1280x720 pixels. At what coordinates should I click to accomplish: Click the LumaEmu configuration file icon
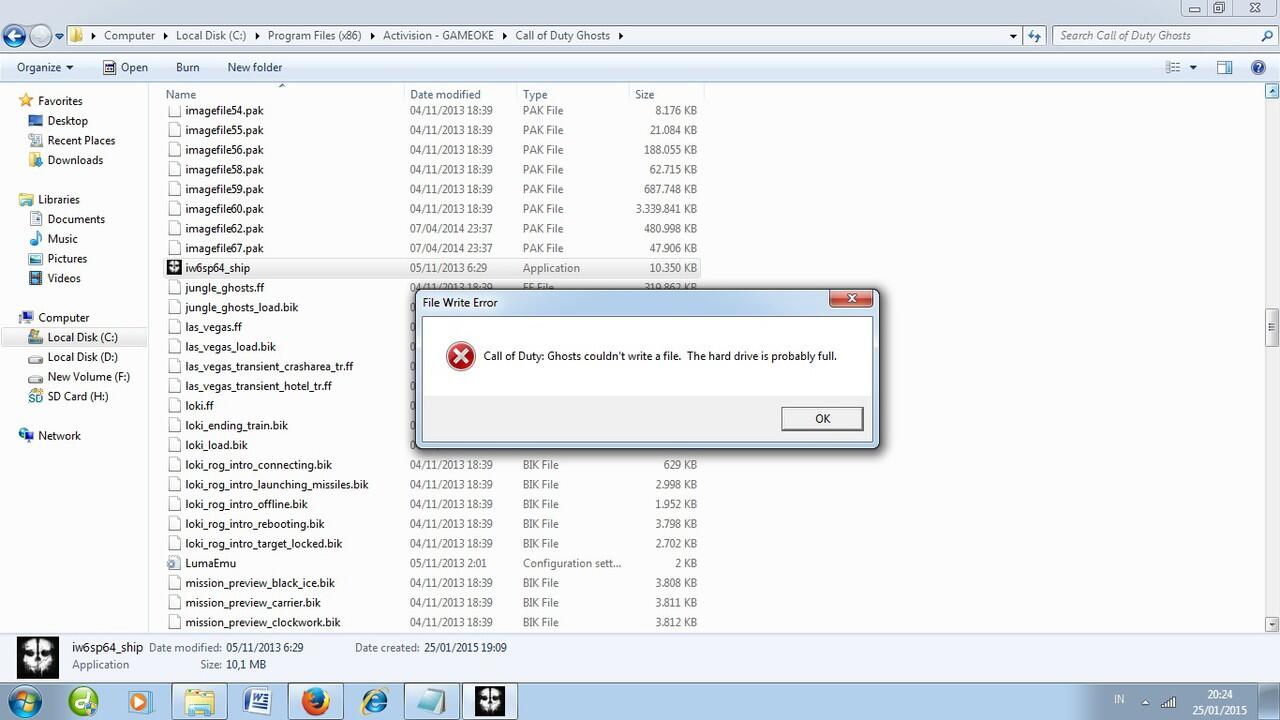174,563
